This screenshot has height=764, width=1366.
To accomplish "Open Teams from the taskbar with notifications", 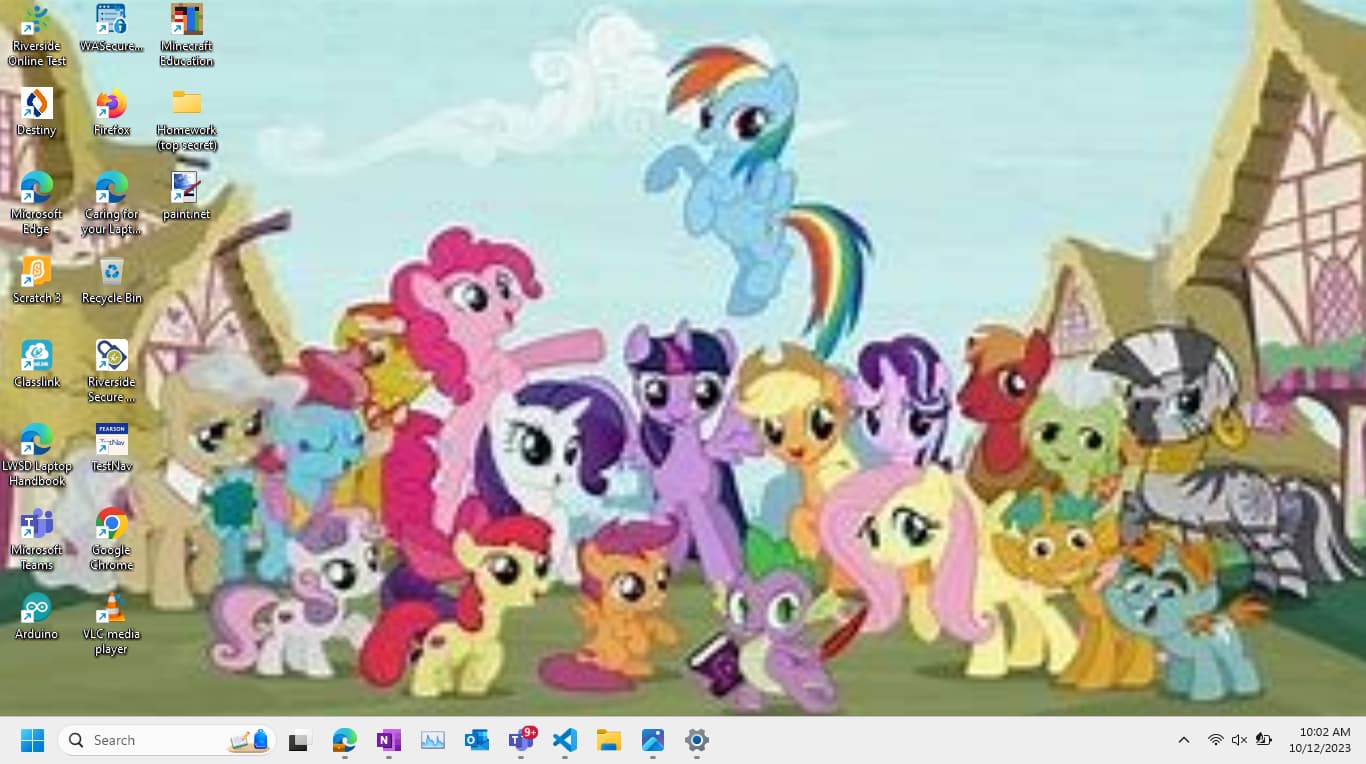I will point(521,740).
